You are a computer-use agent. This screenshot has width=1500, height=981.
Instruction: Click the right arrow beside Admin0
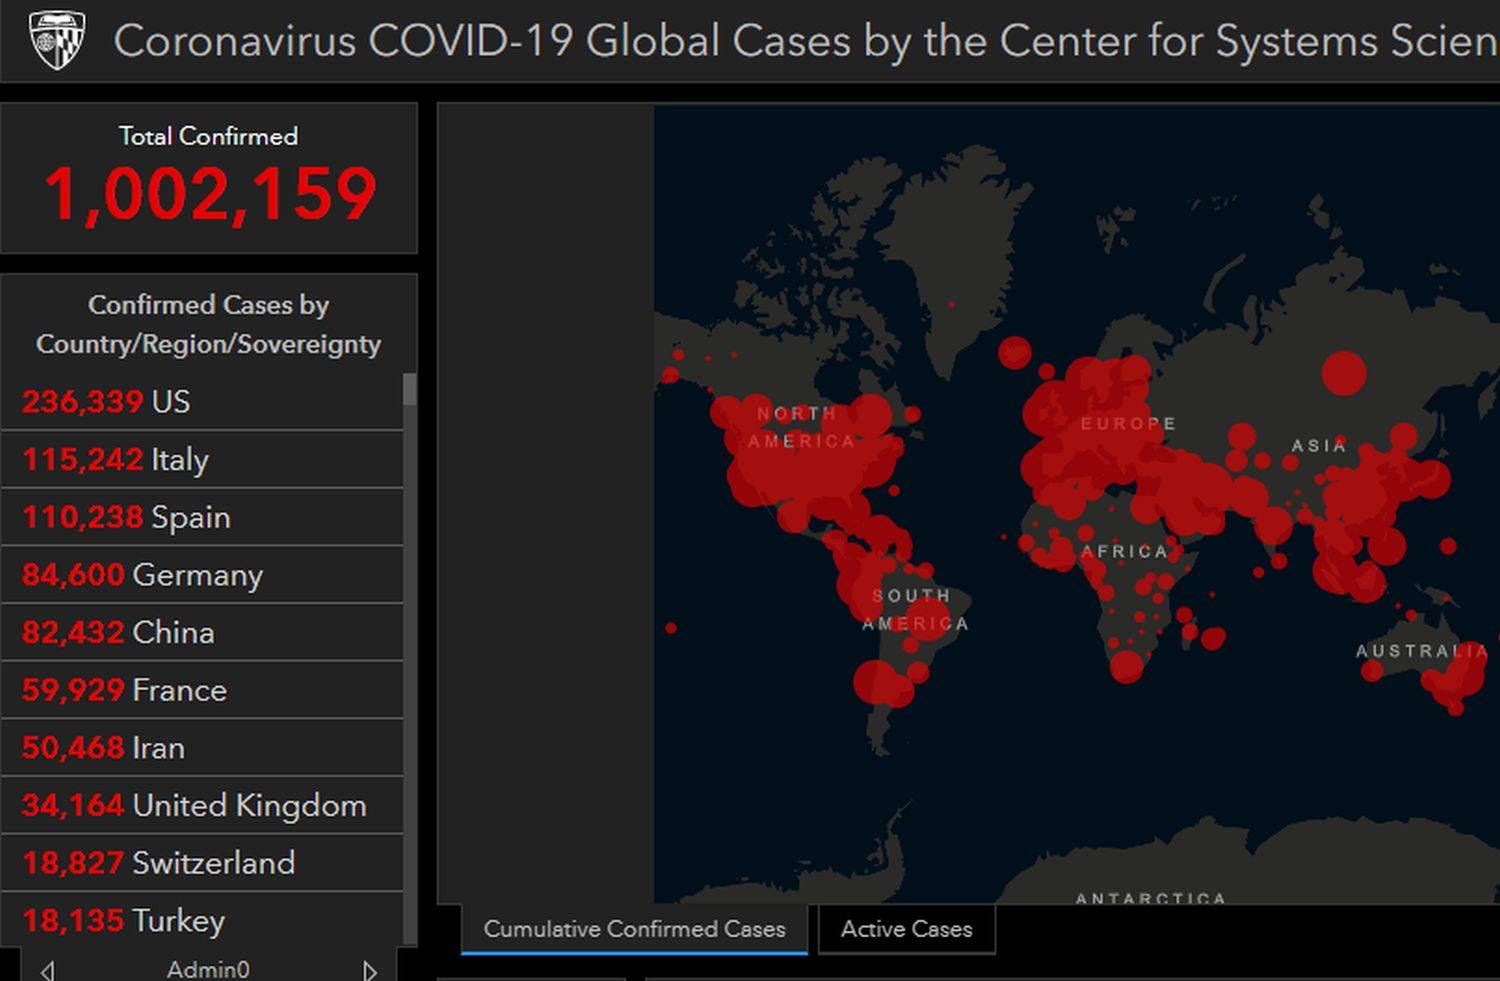point(371,968)
